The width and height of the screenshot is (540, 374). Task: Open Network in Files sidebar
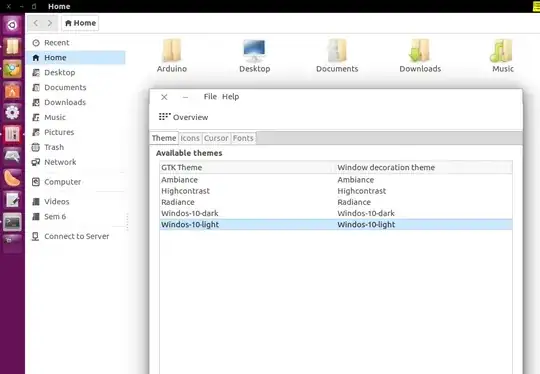(x=76, y=162)
